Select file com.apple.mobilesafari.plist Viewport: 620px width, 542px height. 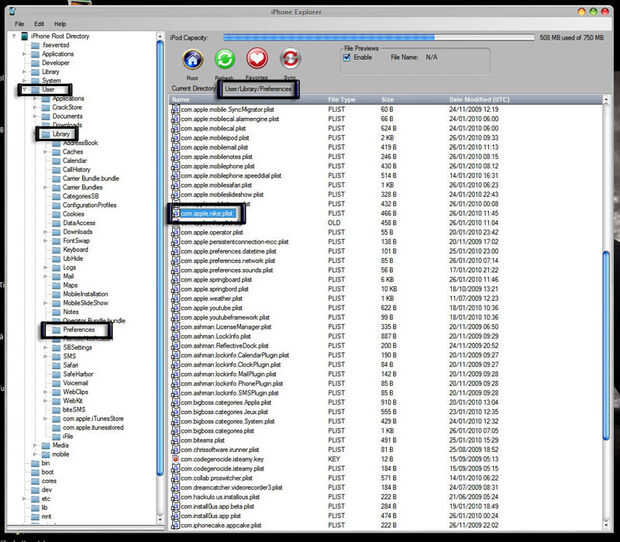tap(216, 185)
